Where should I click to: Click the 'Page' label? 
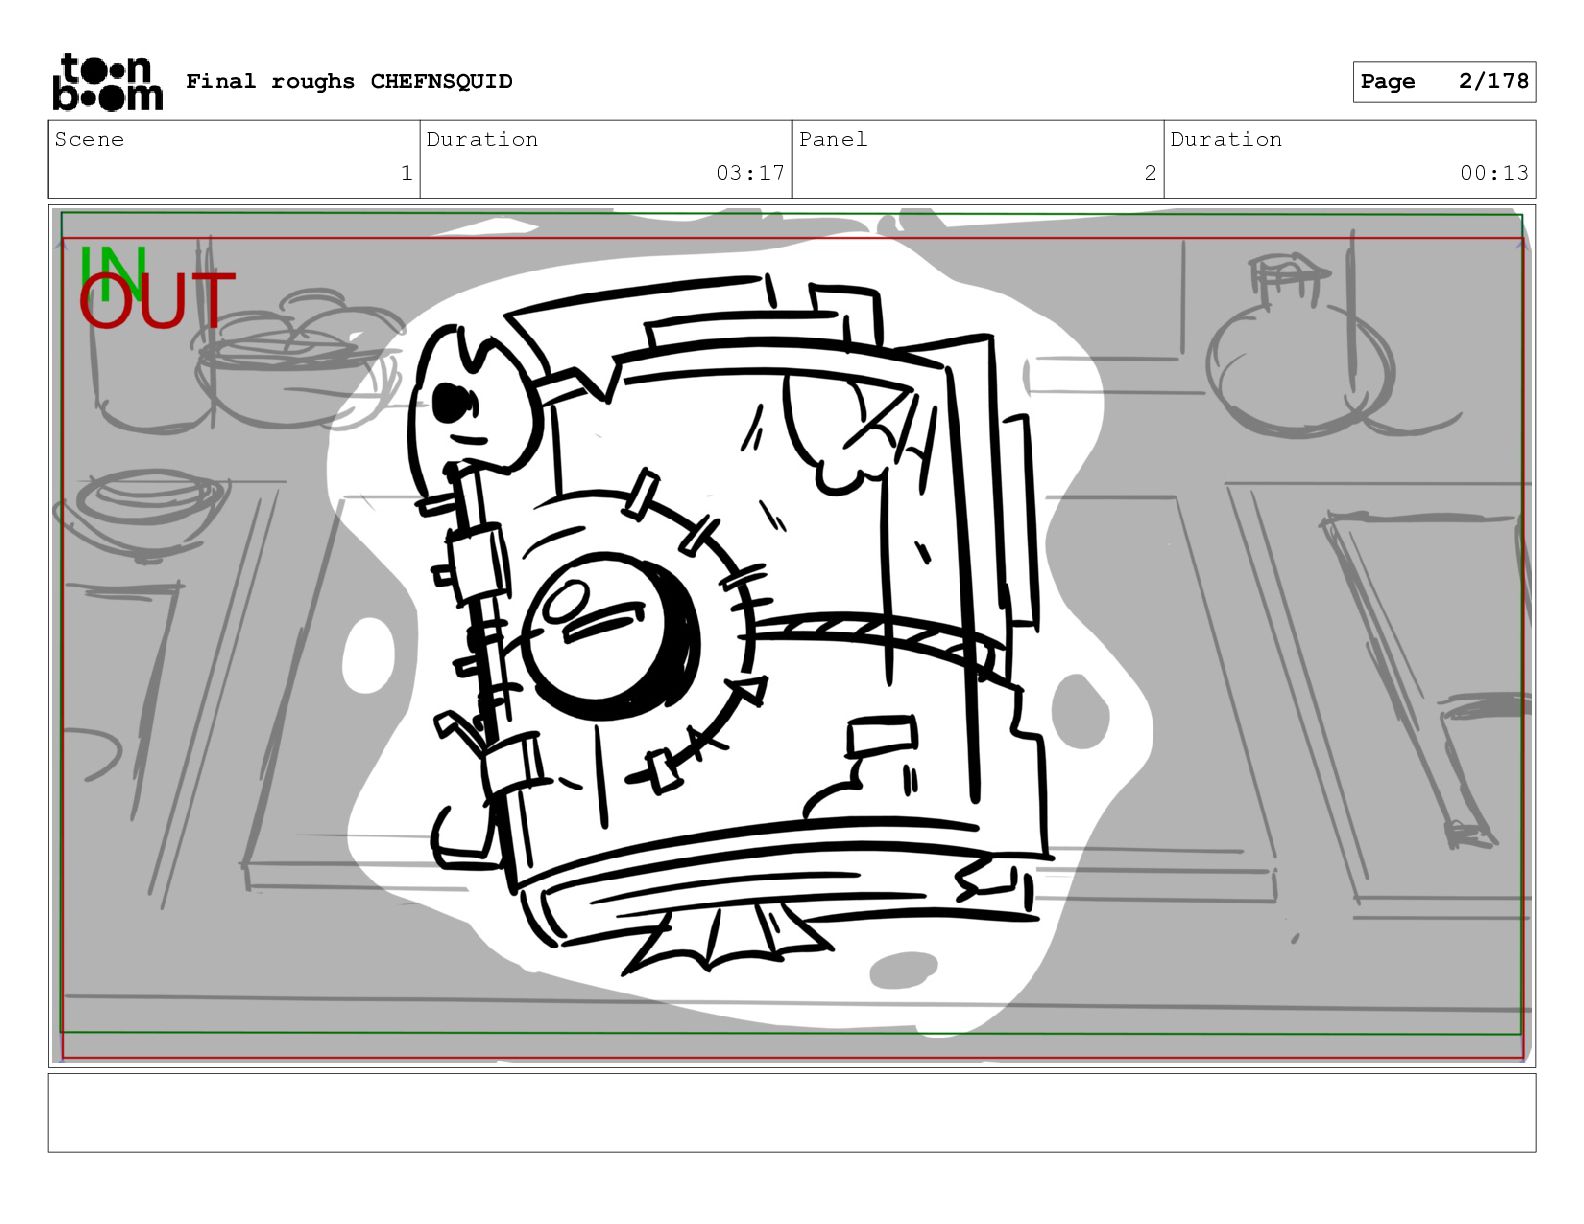tap(1388, 82)
